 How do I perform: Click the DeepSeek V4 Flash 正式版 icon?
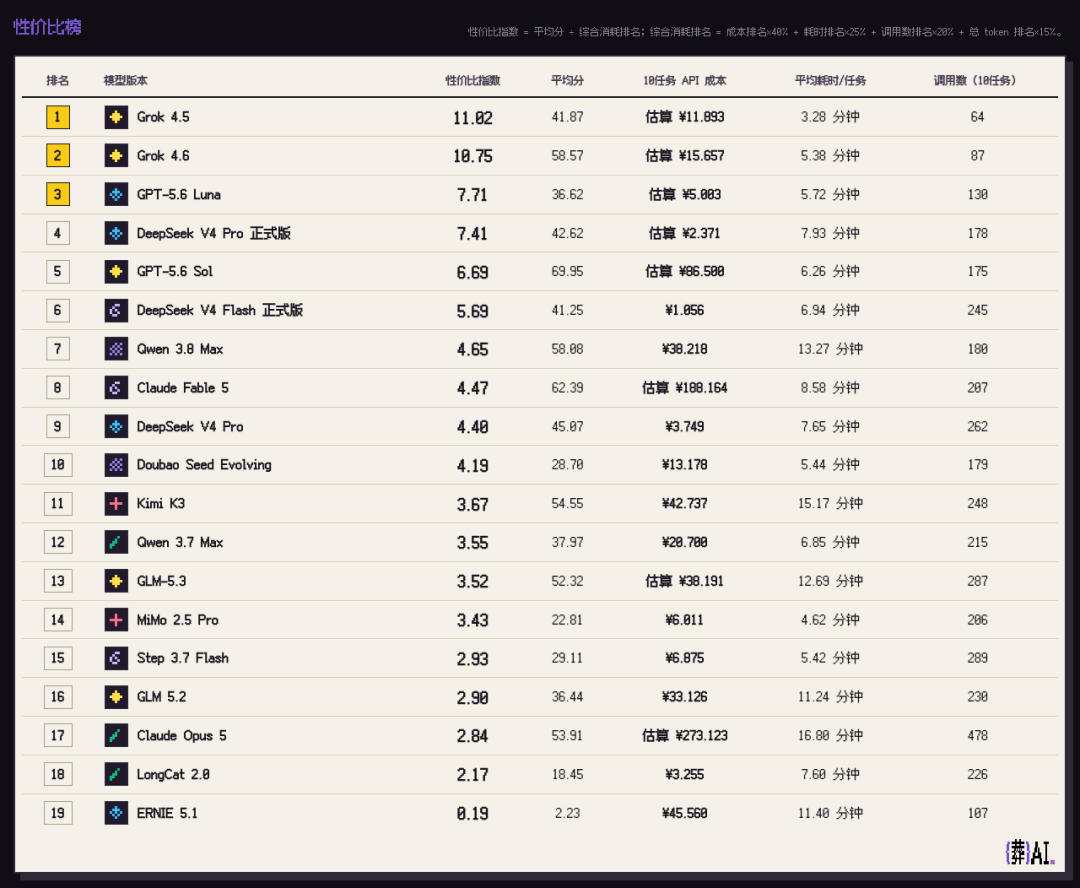116,311
